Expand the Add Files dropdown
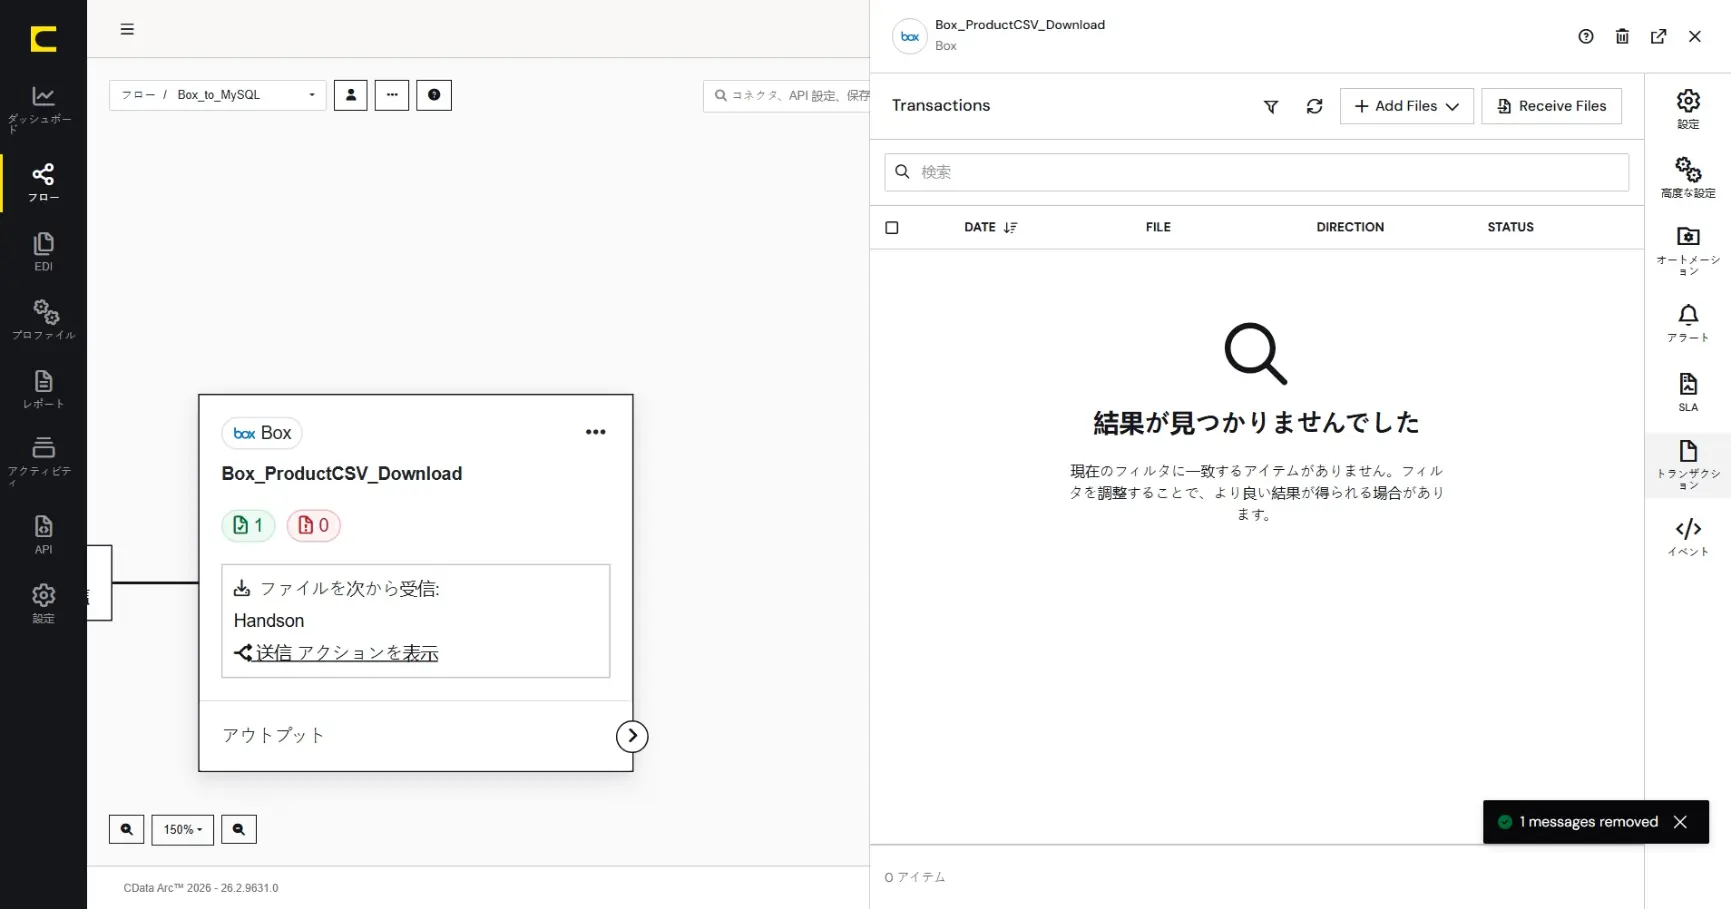This screenshot has height=909, width=1731. coord(1406,106)
